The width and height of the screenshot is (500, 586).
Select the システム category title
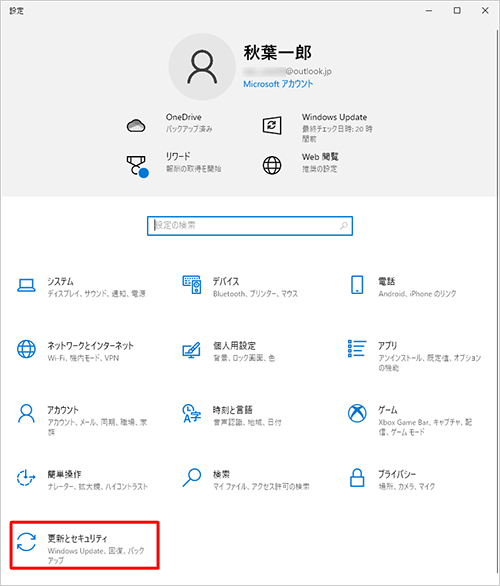tap(61, 281)
